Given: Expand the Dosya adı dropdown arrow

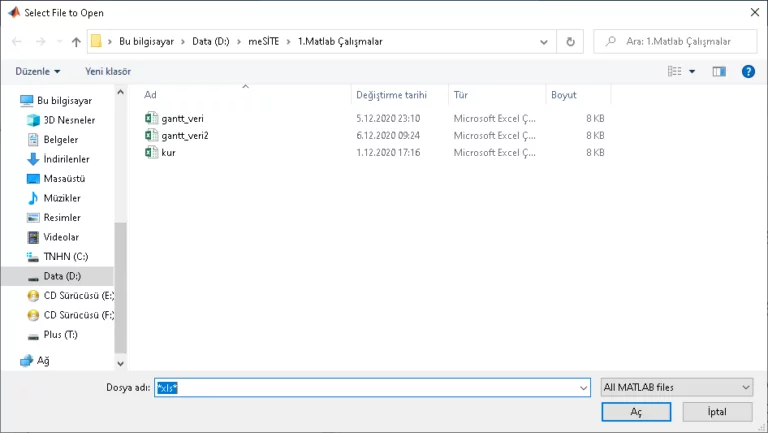Looking at the screenshot, I should [x=583, y=388].
